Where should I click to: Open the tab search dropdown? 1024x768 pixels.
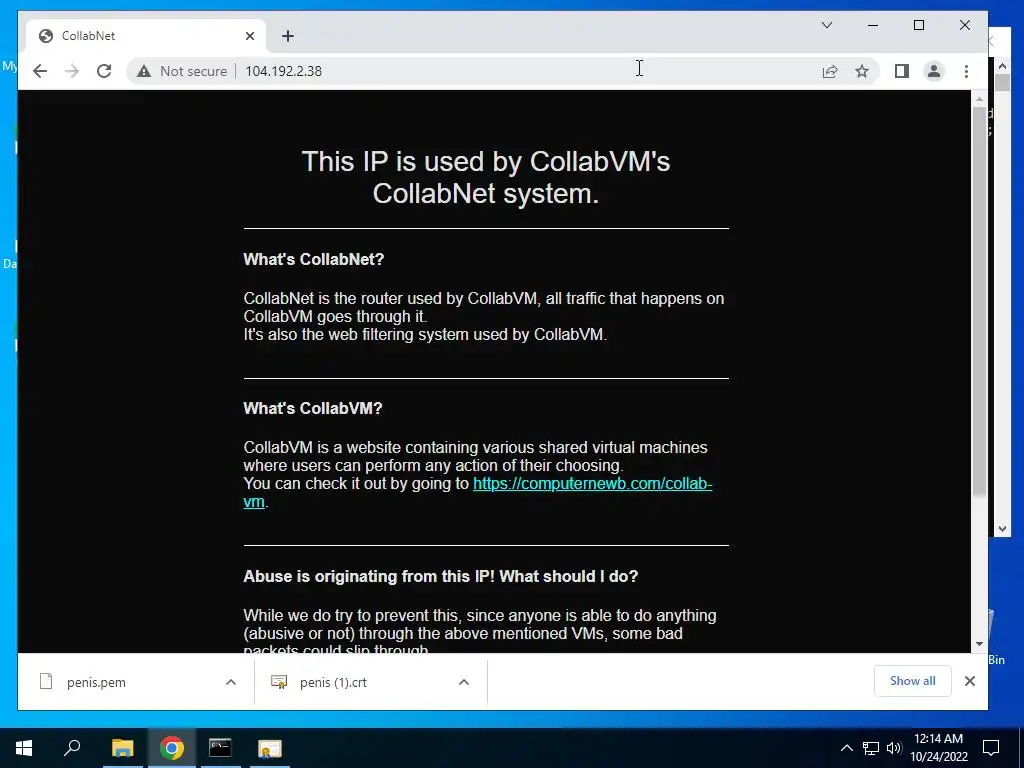[x=827, y=25]
